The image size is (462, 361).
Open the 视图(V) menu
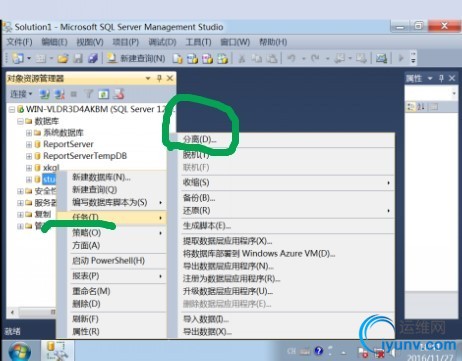click(x=90, y=42)
